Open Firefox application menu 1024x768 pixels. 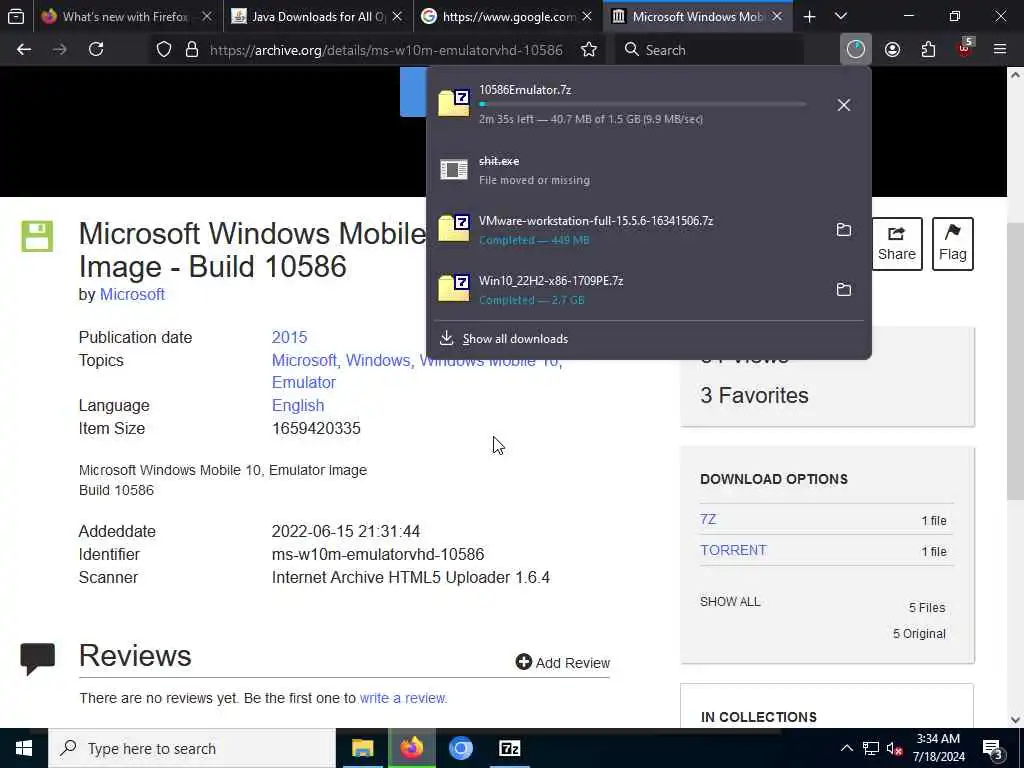[1000, 50]
